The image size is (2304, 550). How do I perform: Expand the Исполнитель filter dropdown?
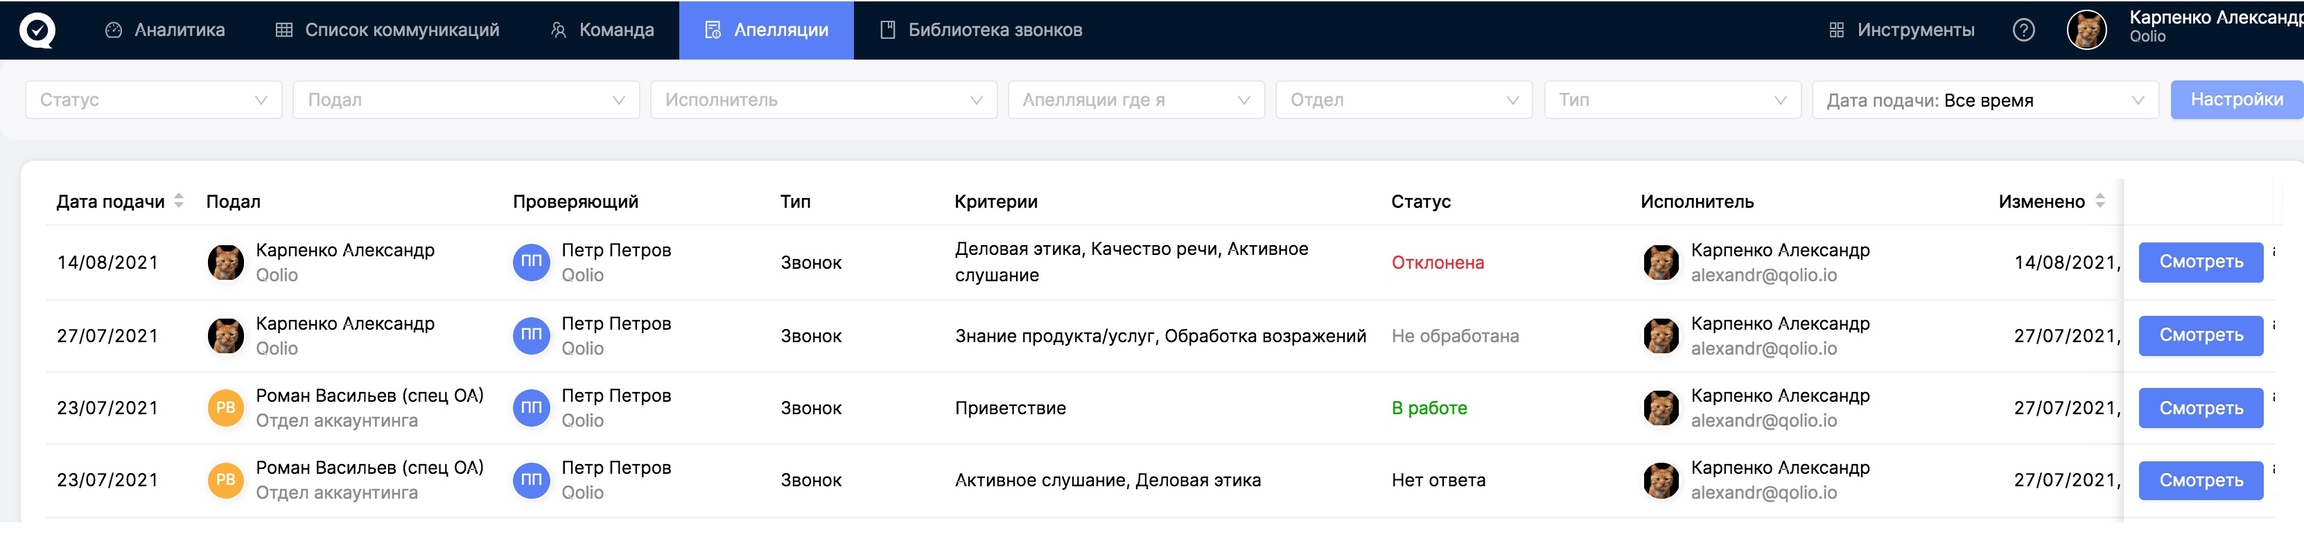823,100
